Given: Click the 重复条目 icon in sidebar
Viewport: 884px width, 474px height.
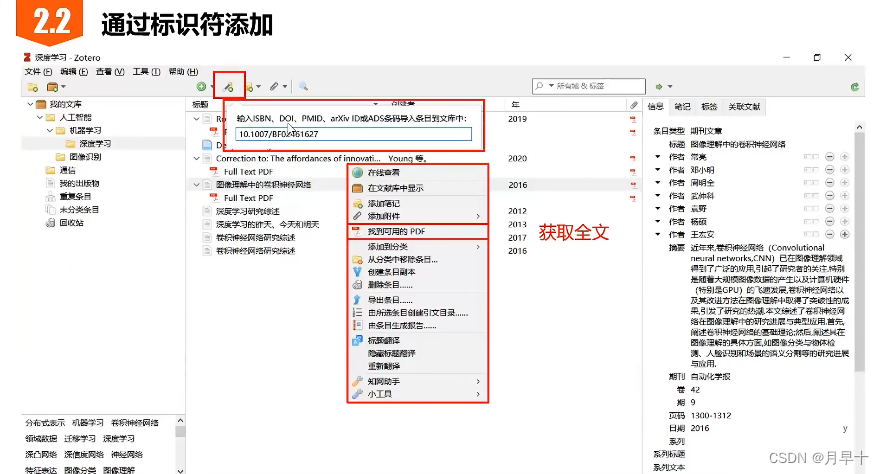Looking at the screenshot, I should click(x=50, y=197).
